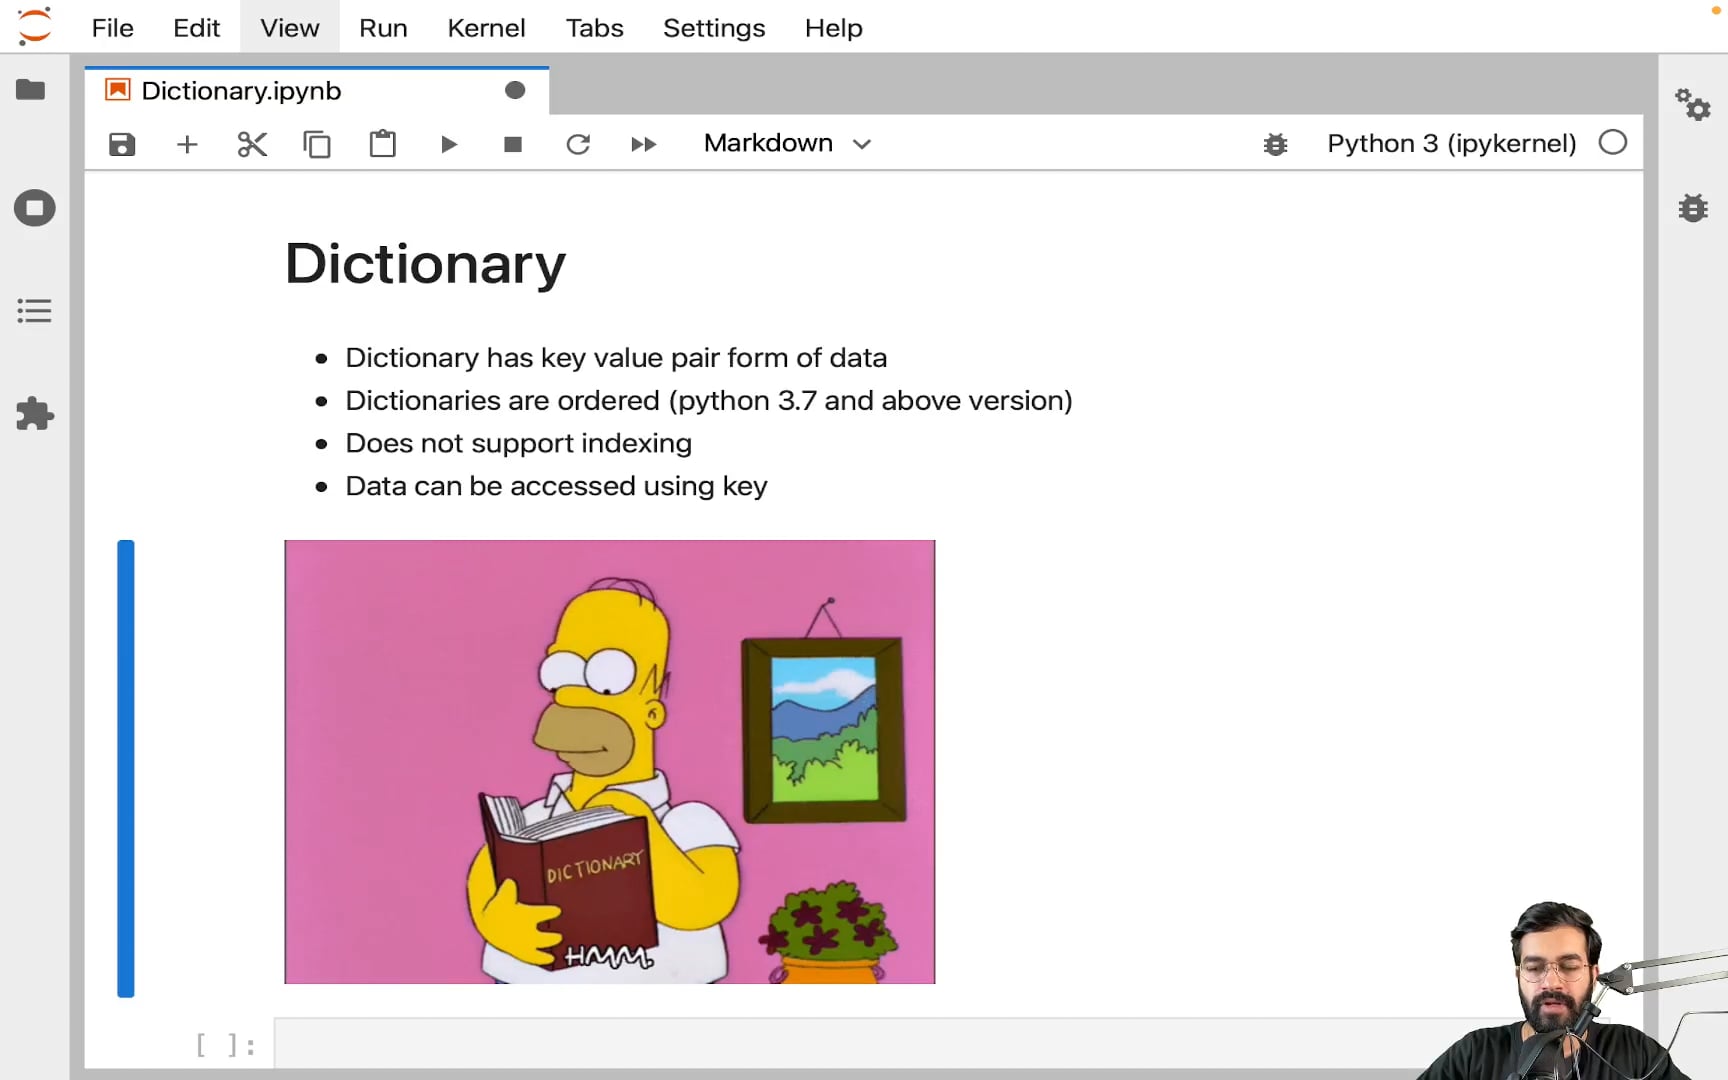Enable the debugger bug icon in toolbar
Screen dimensions: 1728x1080
1275,145
